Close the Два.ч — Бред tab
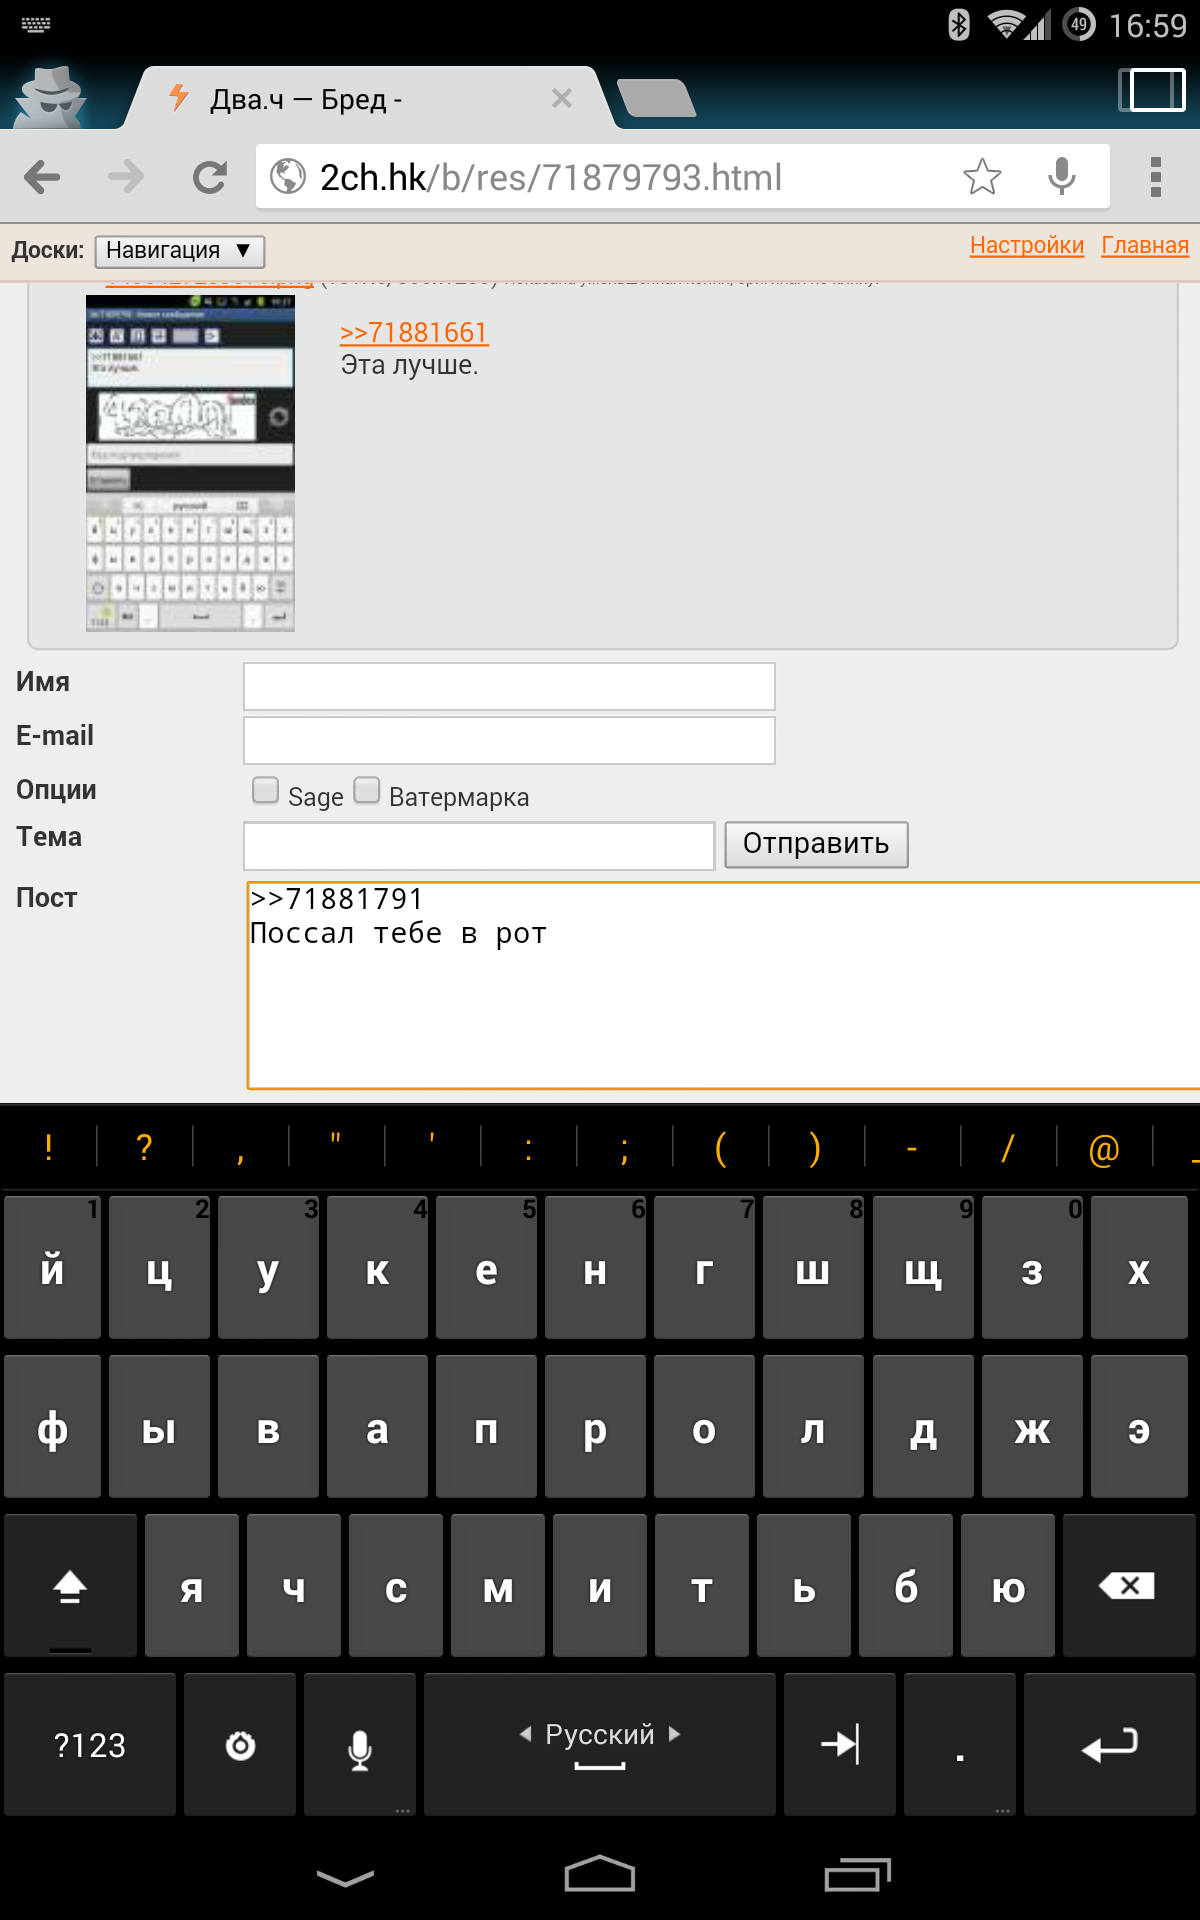 pos(562,98)
